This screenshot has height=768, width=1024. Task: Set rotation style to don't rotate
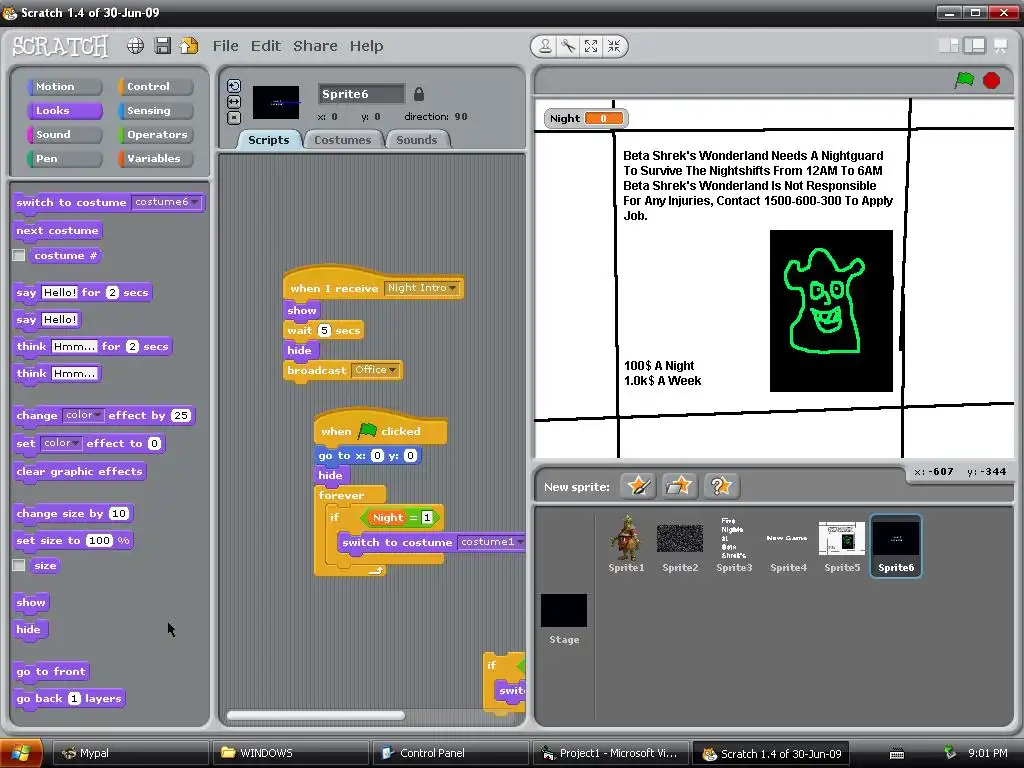(x=234, y=118)
